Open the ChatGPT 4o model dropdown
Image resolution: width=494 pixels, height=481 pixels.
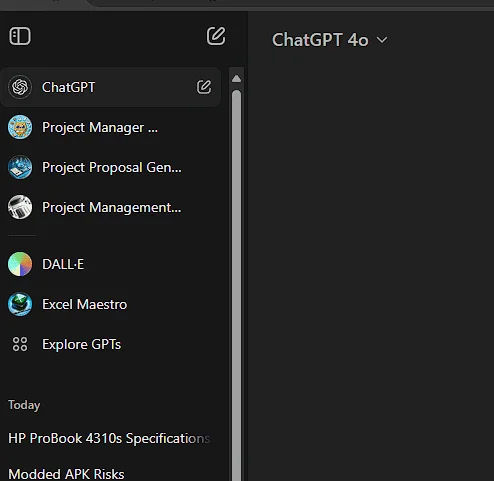pyautogui.click(x=330, y=40)
